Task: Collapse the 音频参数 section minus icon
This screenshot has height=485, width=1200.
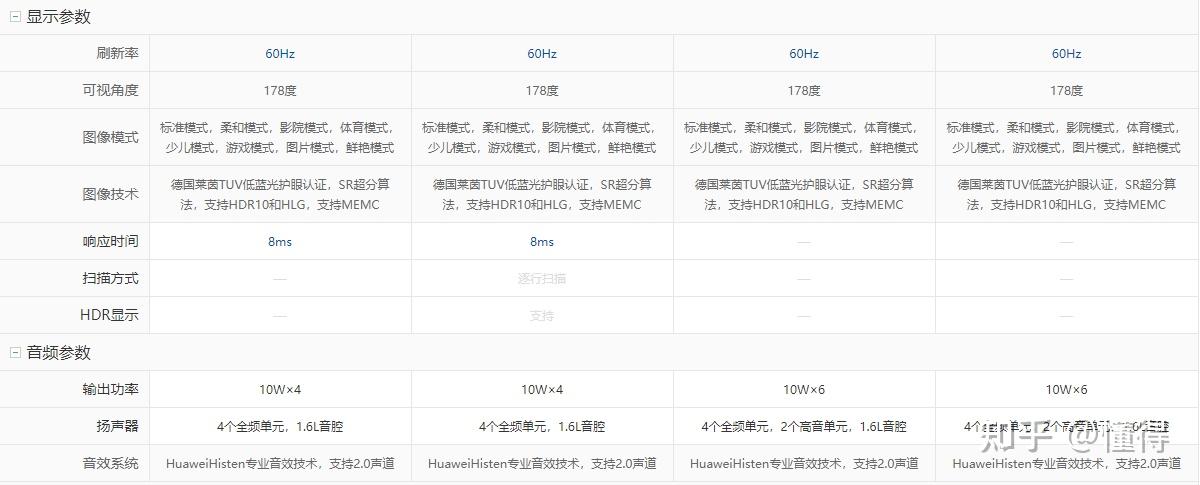Action: coord(15,353)
